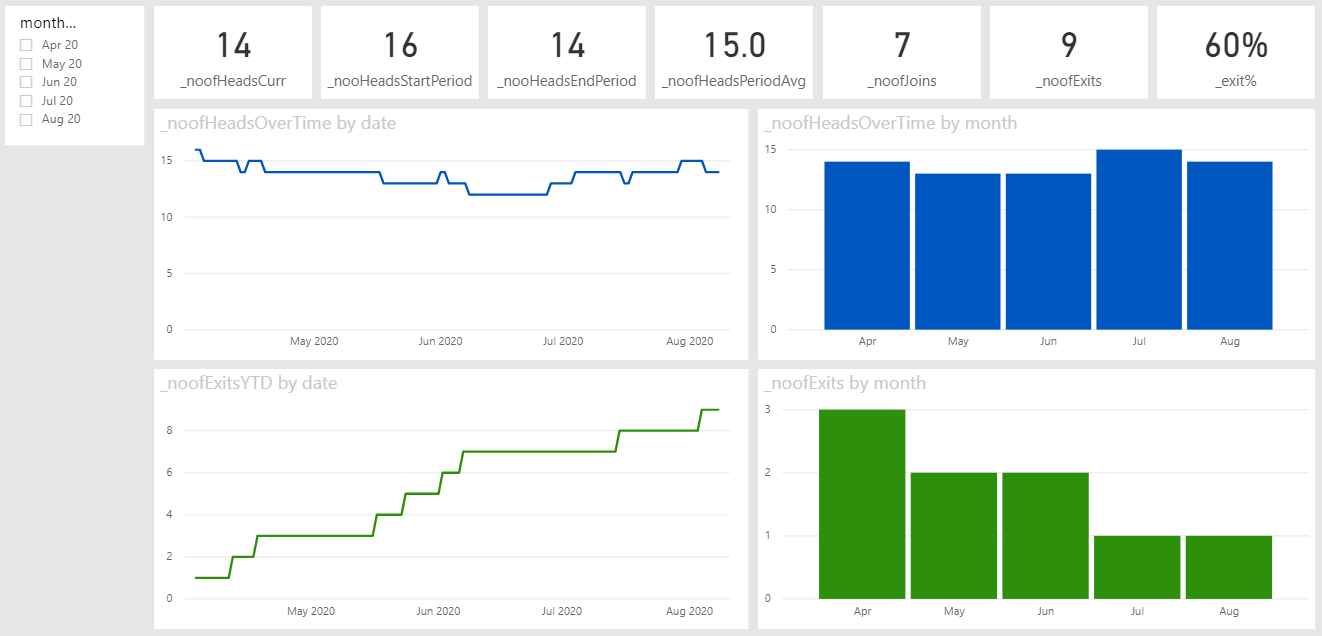Click the _noofHeadsOverTime by date chart title

(x=278, y=124)
